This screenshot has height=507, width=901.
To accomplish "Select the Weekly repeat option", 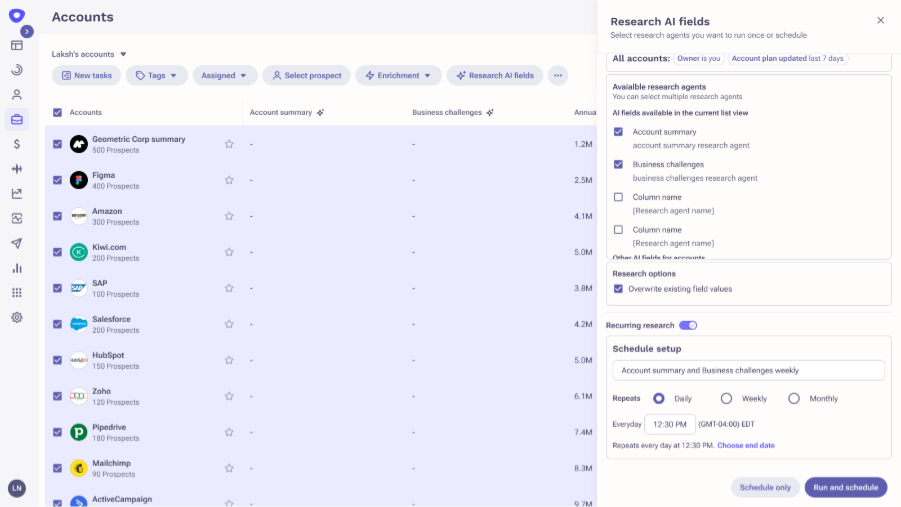I will pyautogui.click(x=726, y=398).
